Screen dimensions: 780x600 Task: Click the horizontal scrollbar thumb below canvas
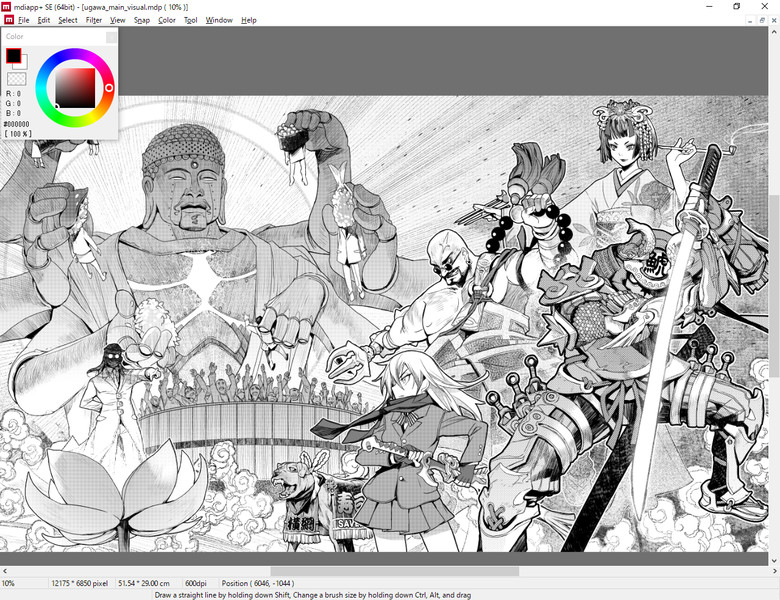tap(394, 571)
